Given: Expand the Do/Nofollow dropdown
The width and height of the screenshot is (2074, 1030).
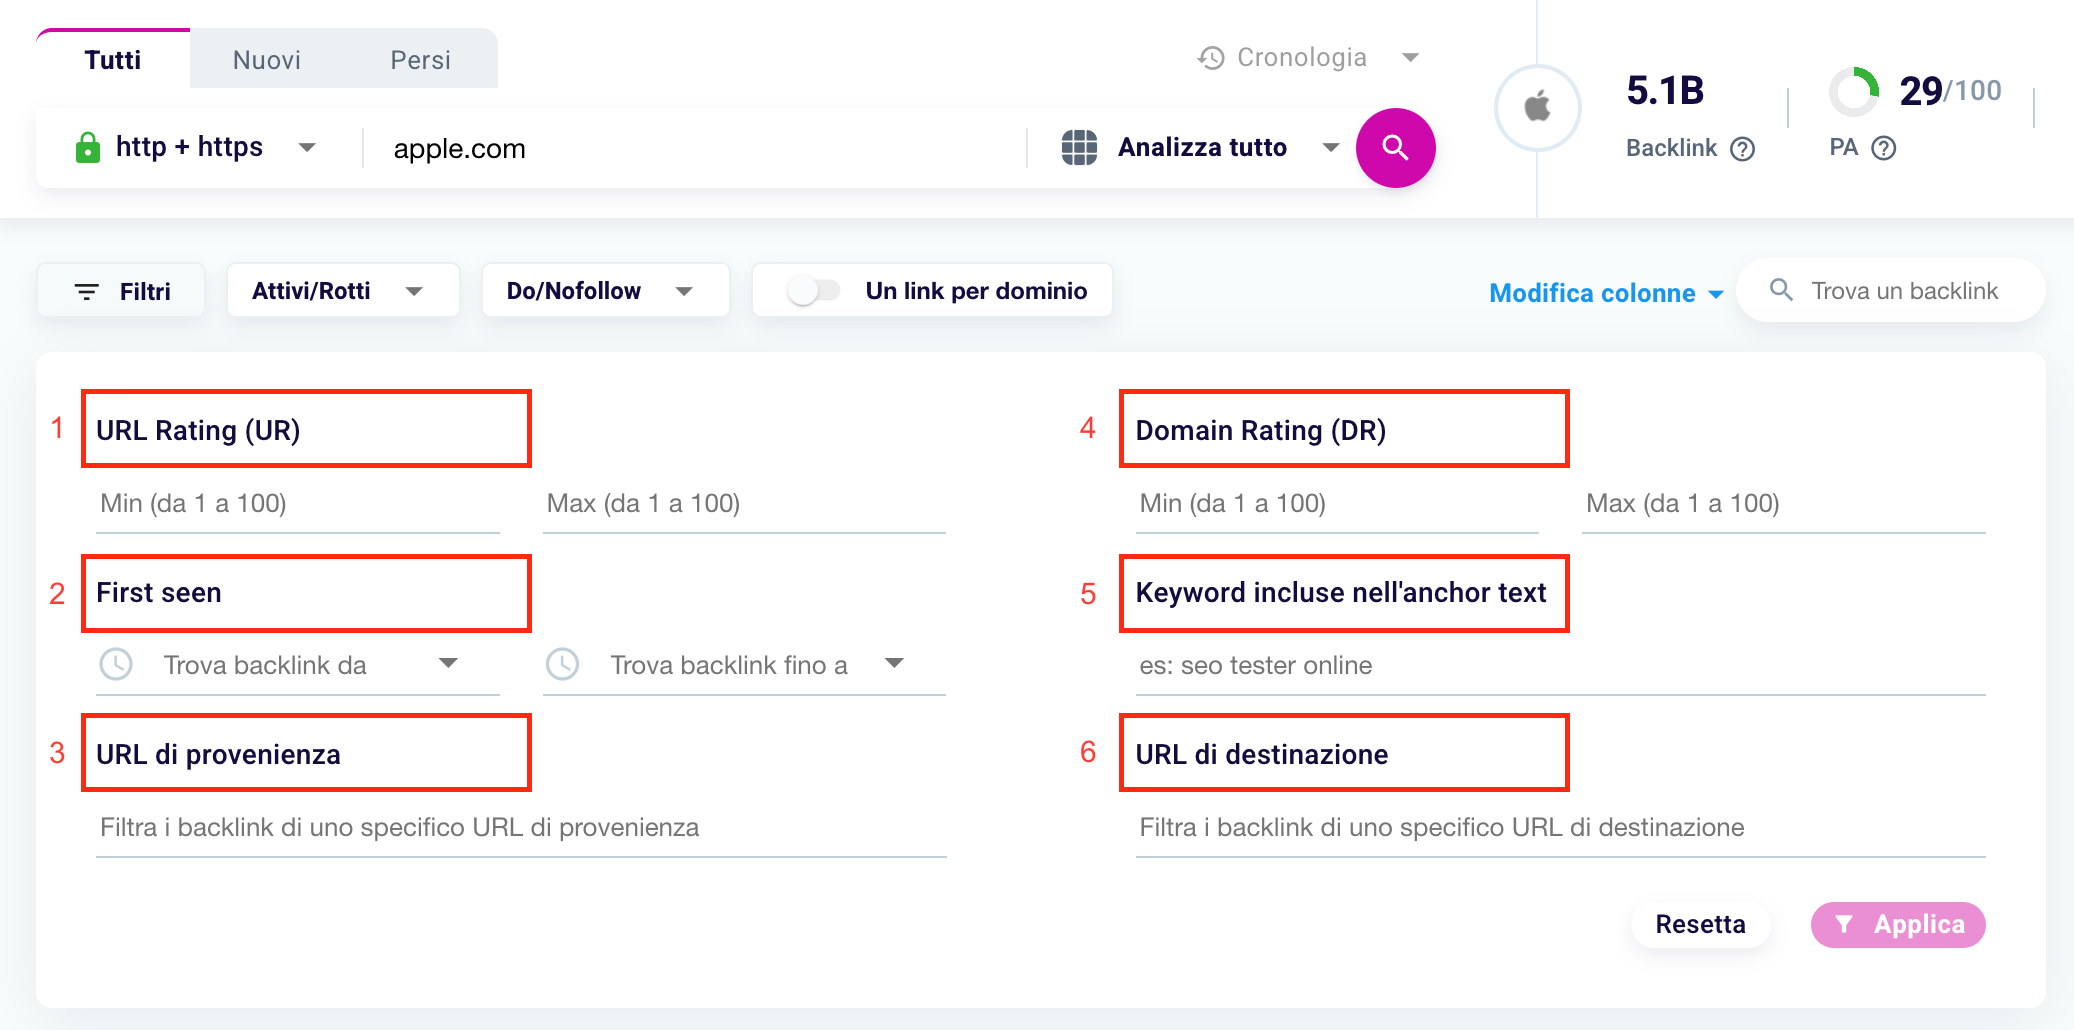Looking at the screenshot, I should click(605, 291).
